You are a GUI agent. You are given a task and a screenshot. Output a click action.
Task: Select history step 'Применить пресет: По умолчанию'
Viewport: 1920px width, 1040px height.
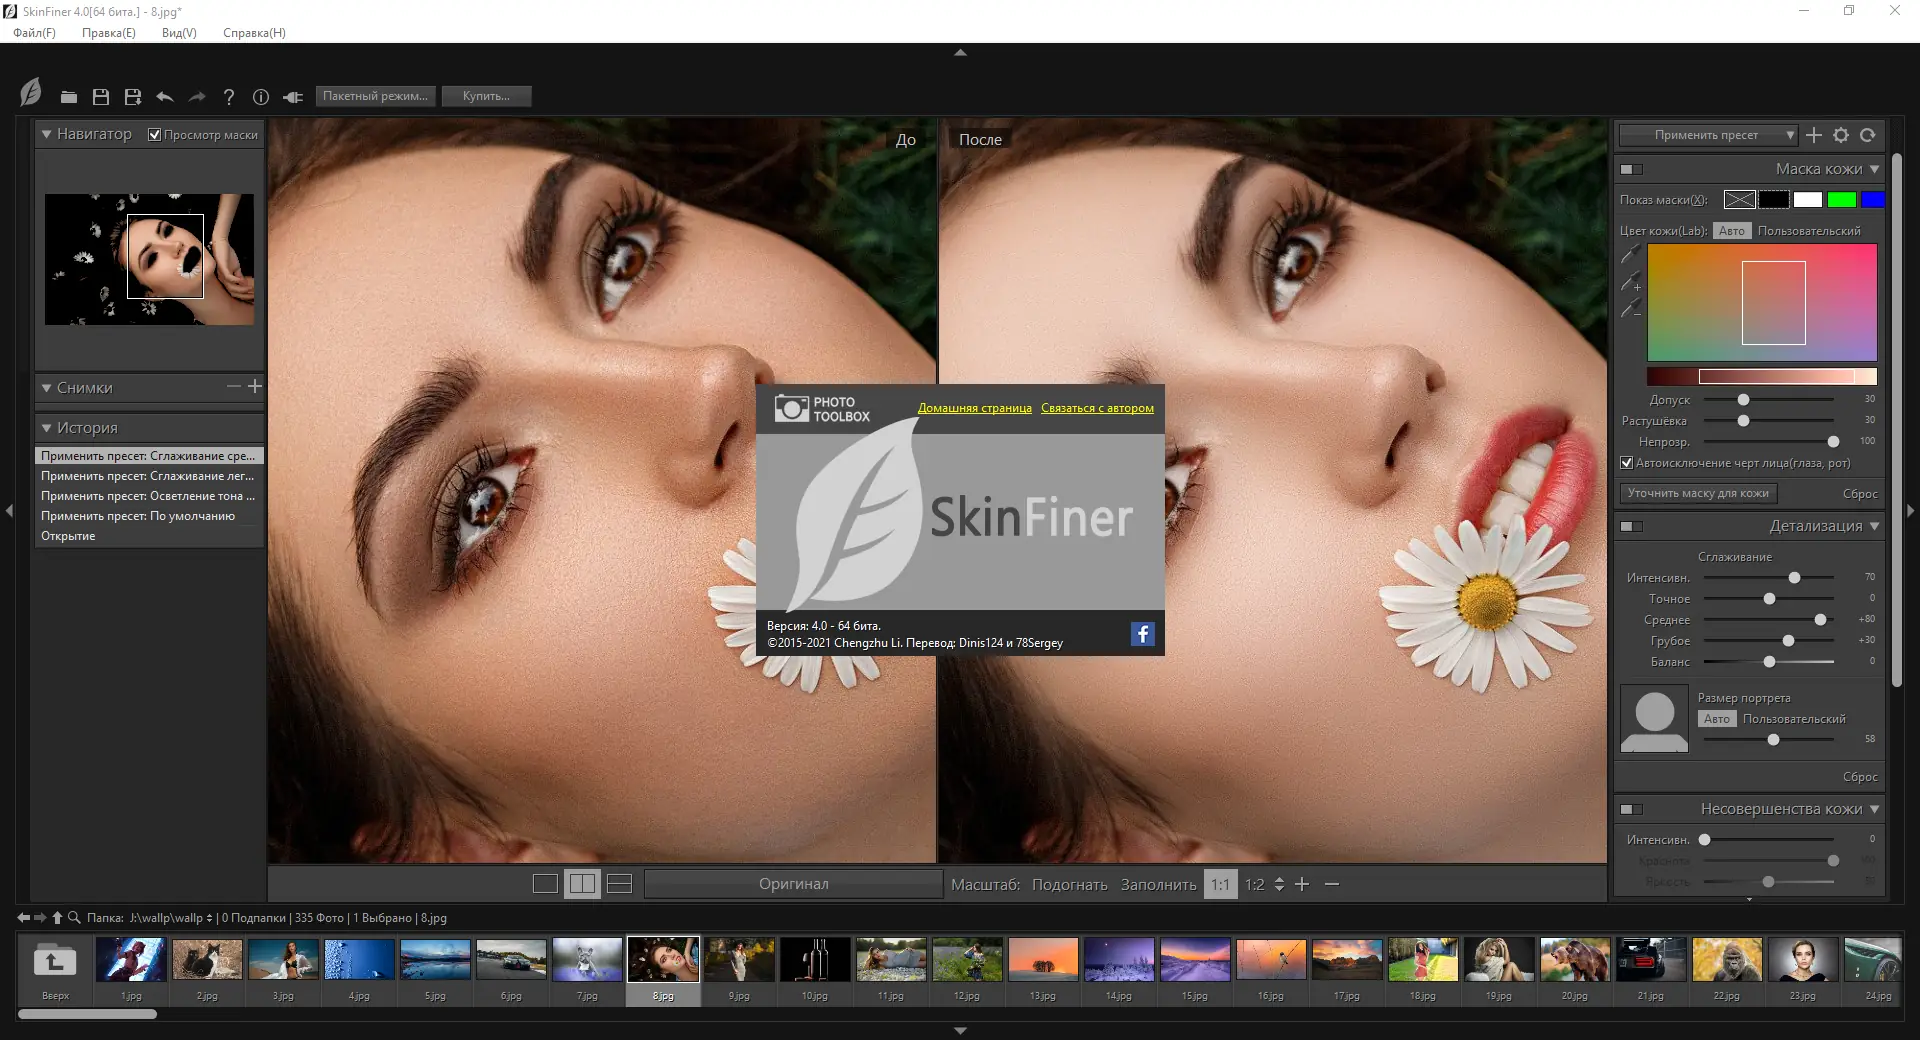coord(149,516)
